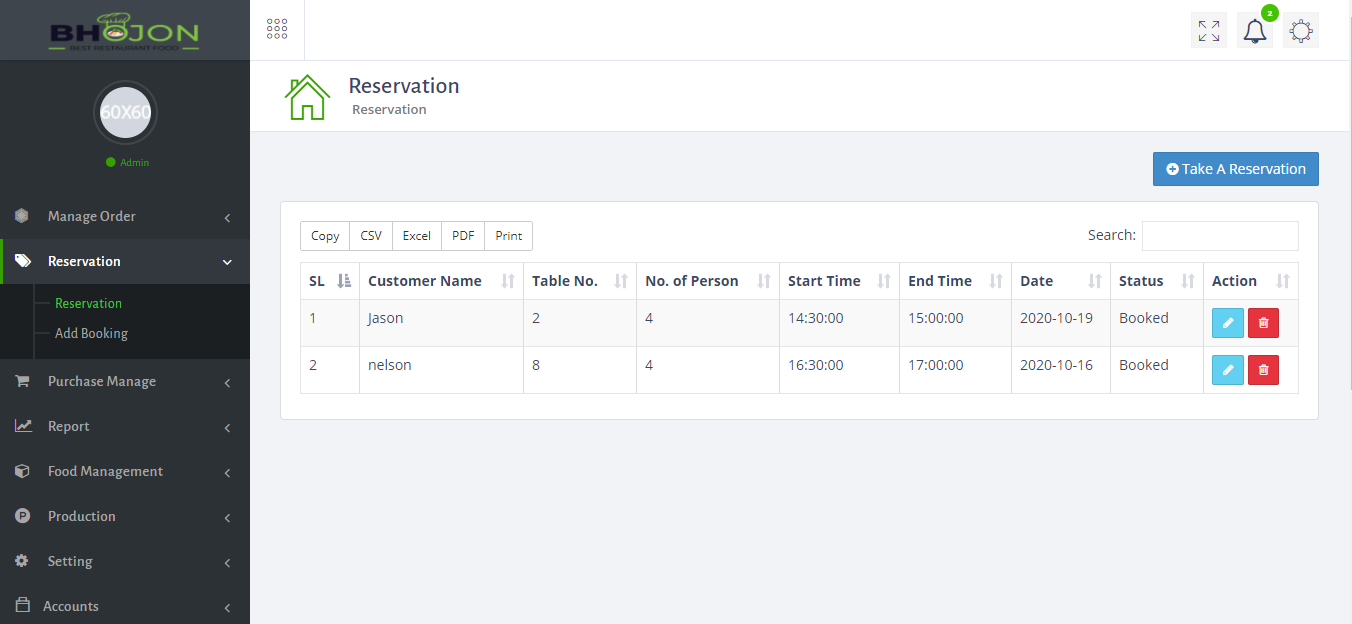Delete nelson's reservation with trash icon
The image size is (1352, 624).
[1263, 370]
